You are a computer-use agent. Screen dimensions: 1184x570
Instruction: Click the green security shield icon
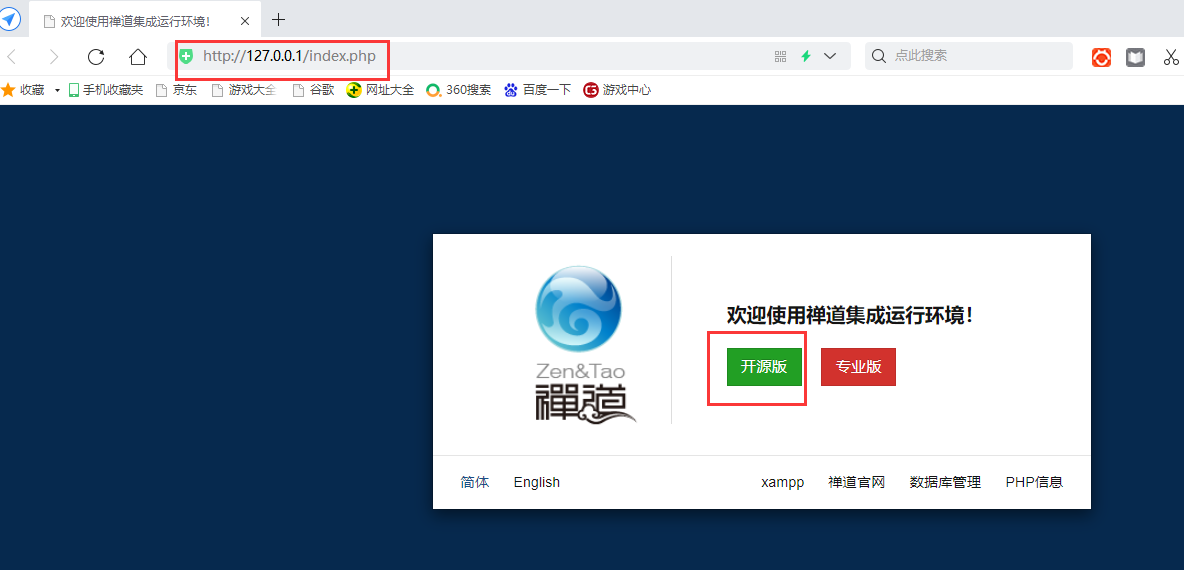[186, 56]
